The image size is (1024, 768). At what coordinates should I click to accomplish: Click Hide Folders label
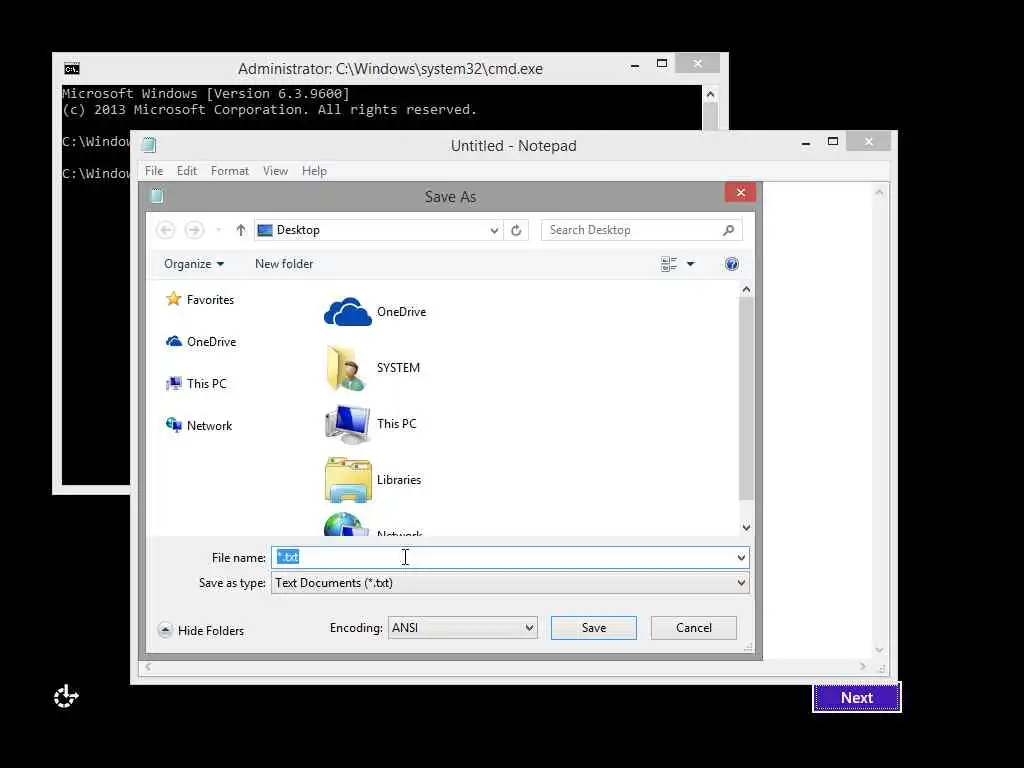click(x=211, y=630)
